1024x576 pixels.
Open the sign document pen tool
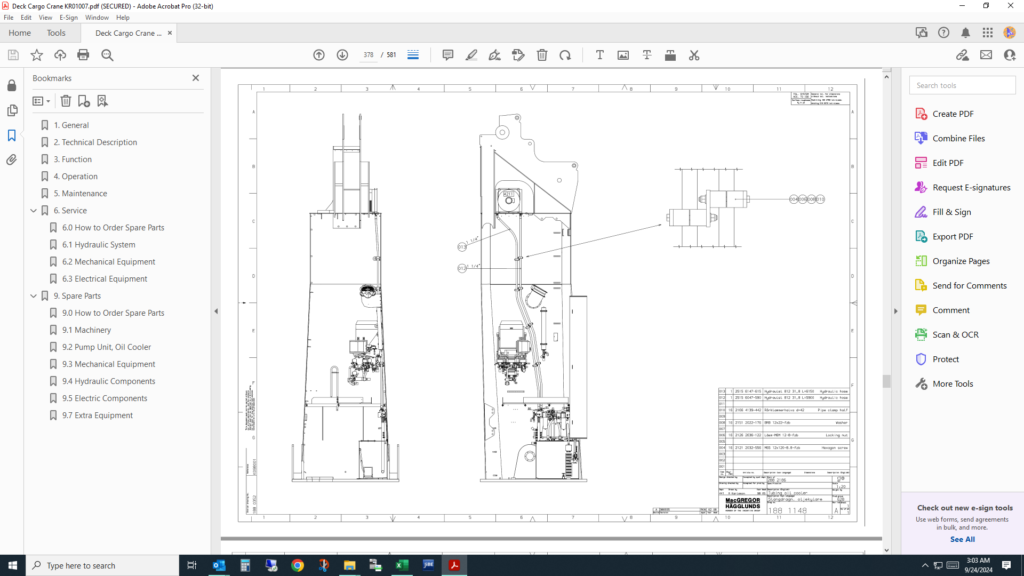pyautogui.click(x=495, y=56)
